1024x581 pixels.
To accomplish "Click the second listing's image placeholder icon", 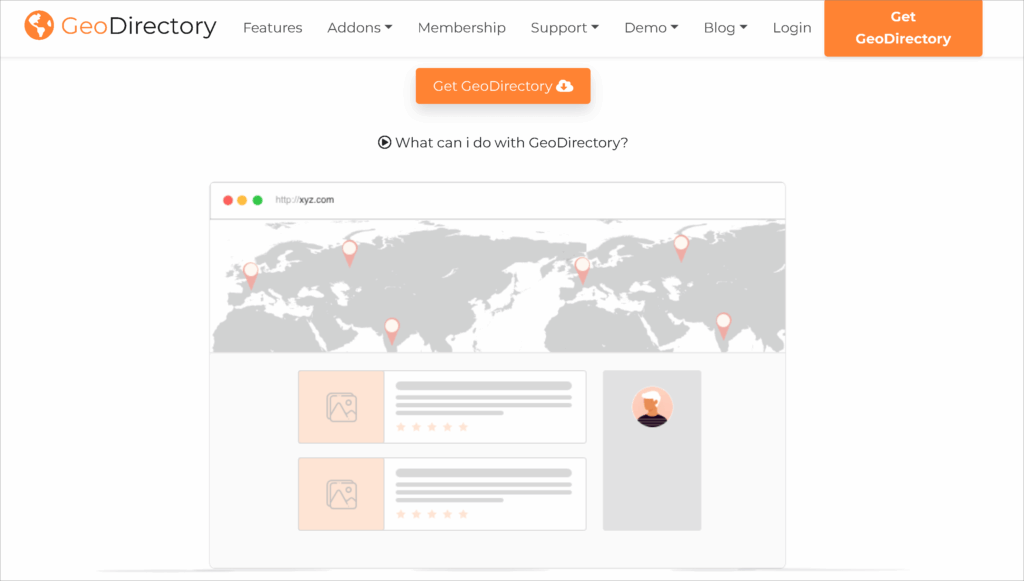I will click(341, 494).
